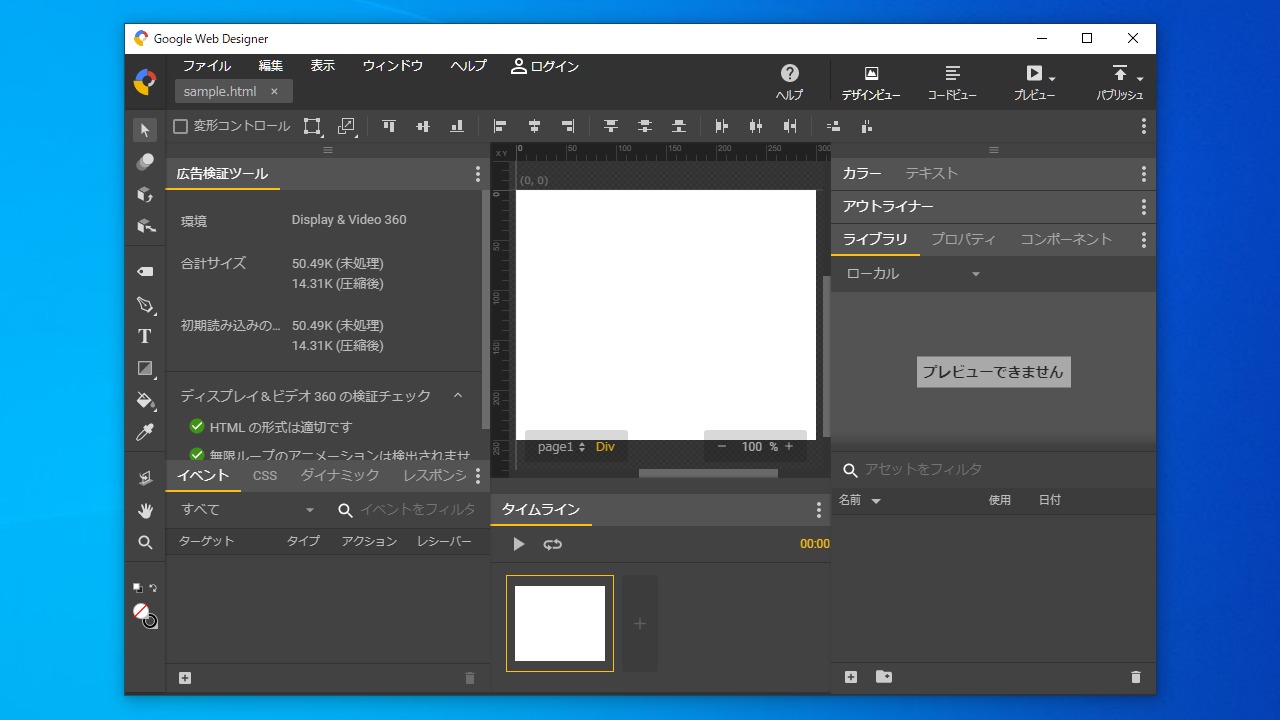Open the page1 page selector
The width and height of the screenshot is (1280, 720).
tap(561, 447)
